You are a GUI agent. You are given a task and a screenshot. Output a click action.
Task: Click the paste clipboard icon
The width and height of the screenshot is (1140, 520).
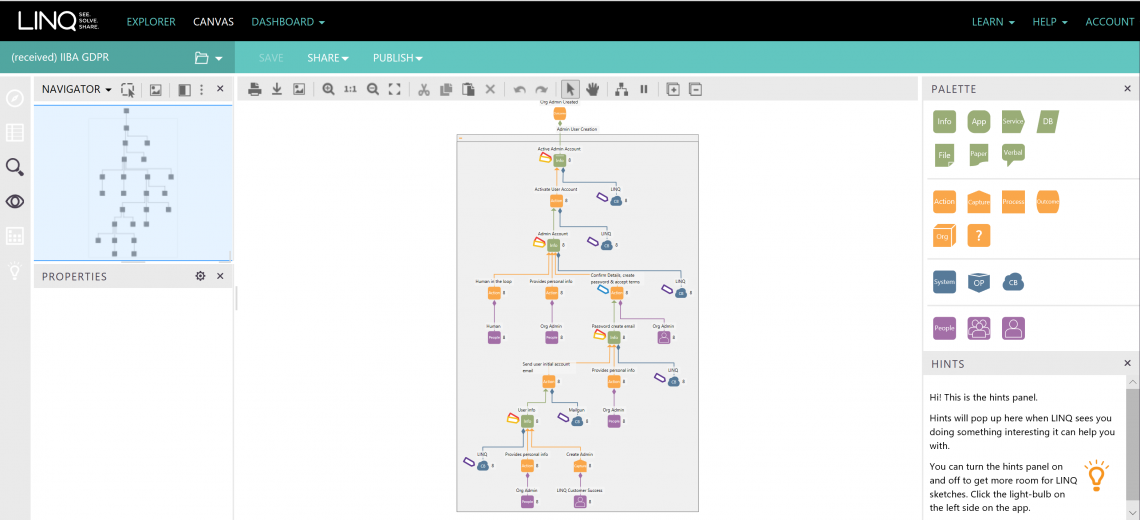(469, 89)
